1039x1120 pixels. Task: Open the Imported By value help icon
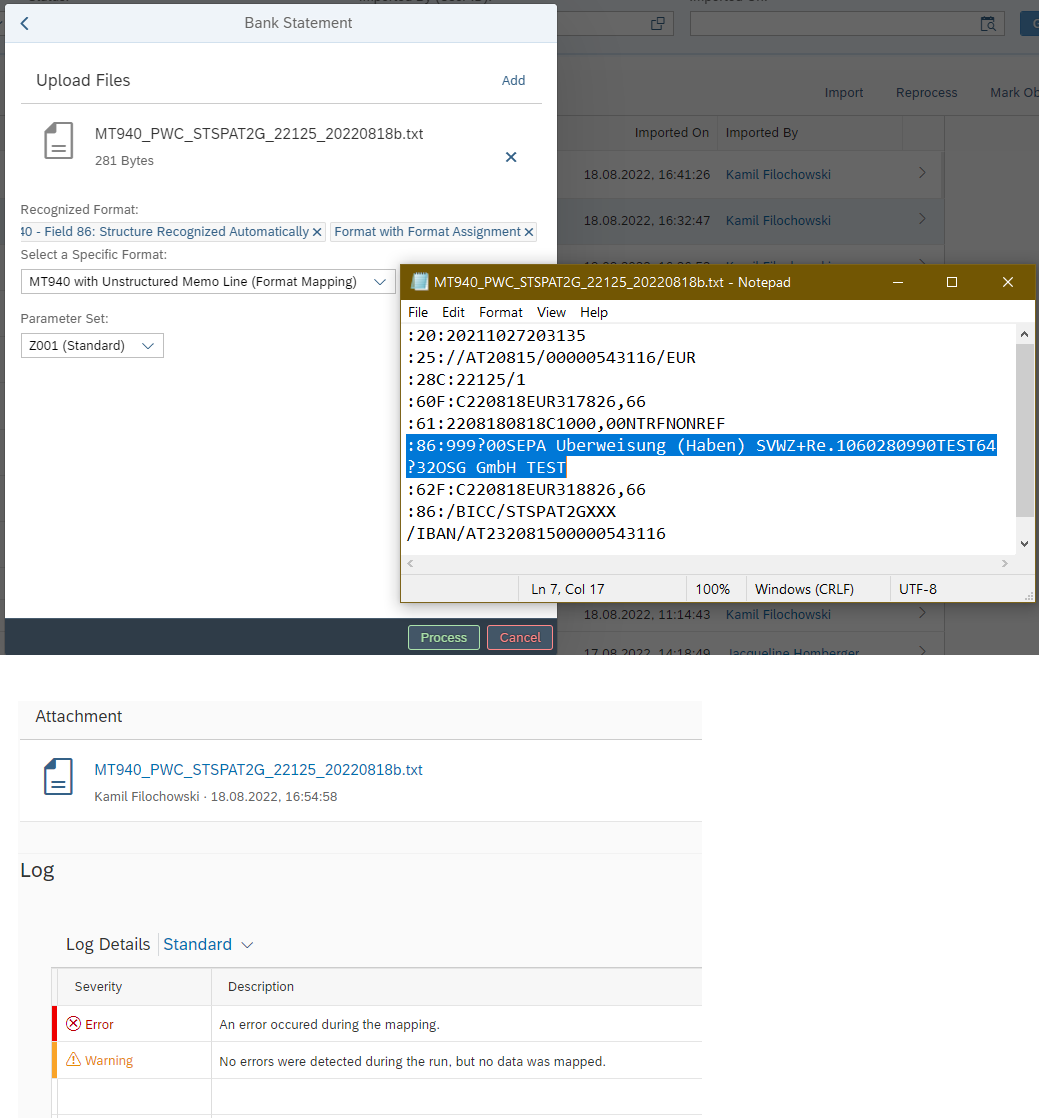pyautogui.click(x=657, y=24)
